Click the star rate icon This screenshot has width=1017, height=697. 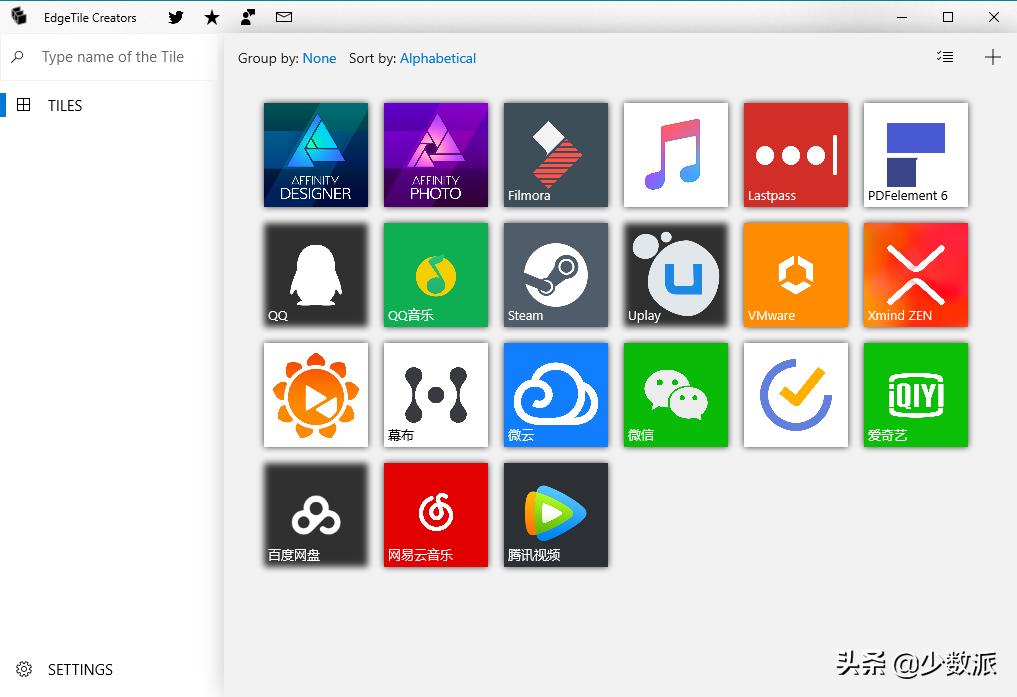pos(211,18)
